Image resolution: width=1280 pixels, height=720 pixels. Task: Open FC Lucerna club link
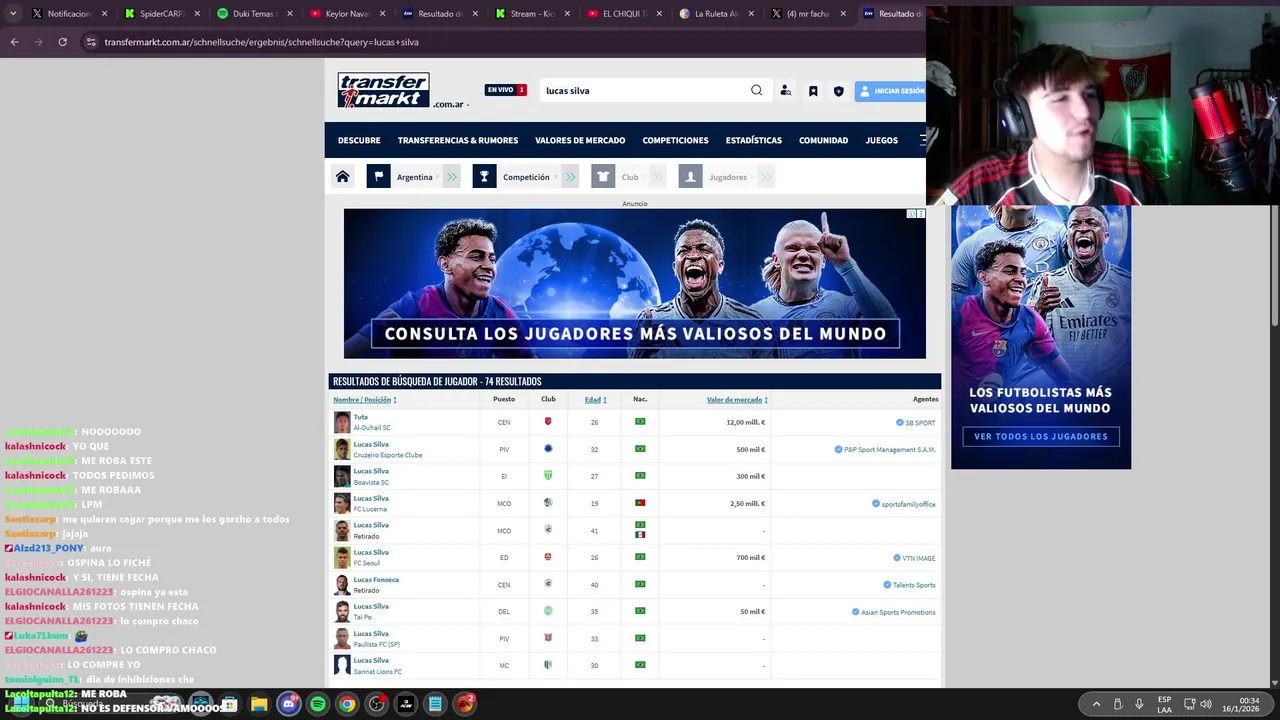(x=370, y=509)
